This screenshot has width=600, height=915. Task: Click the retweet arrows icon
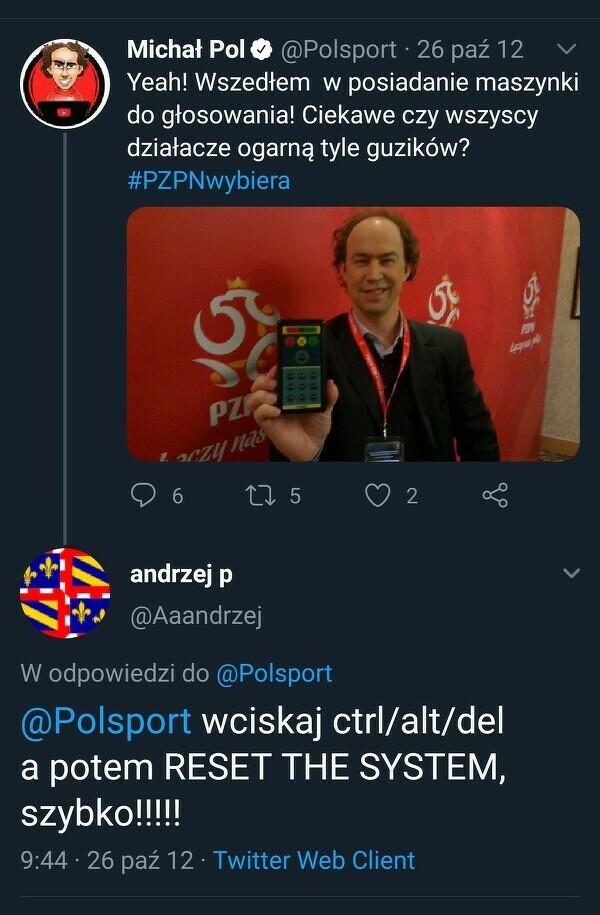260,496
